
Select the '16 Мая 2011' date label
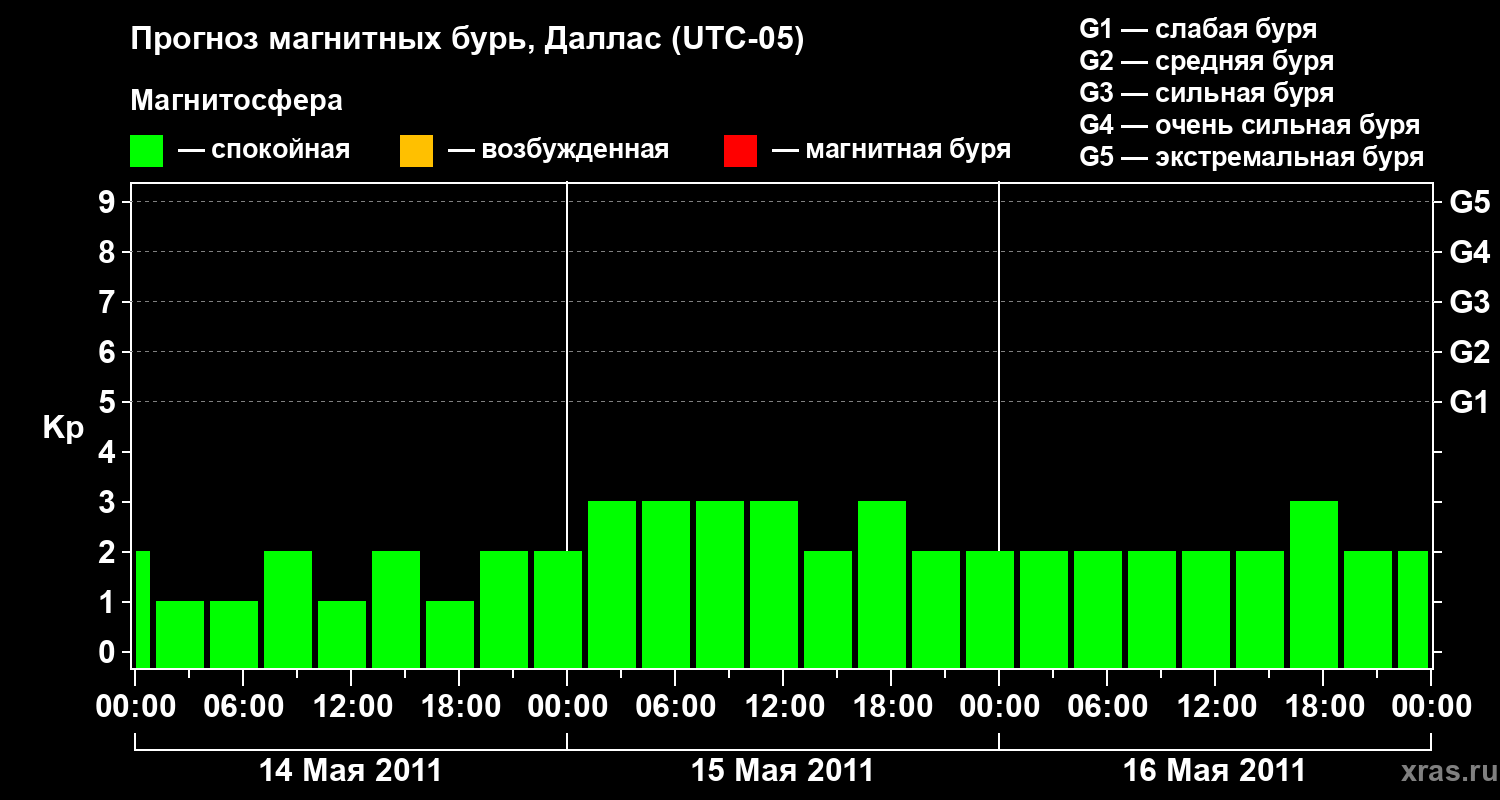tap(1214, 771)
